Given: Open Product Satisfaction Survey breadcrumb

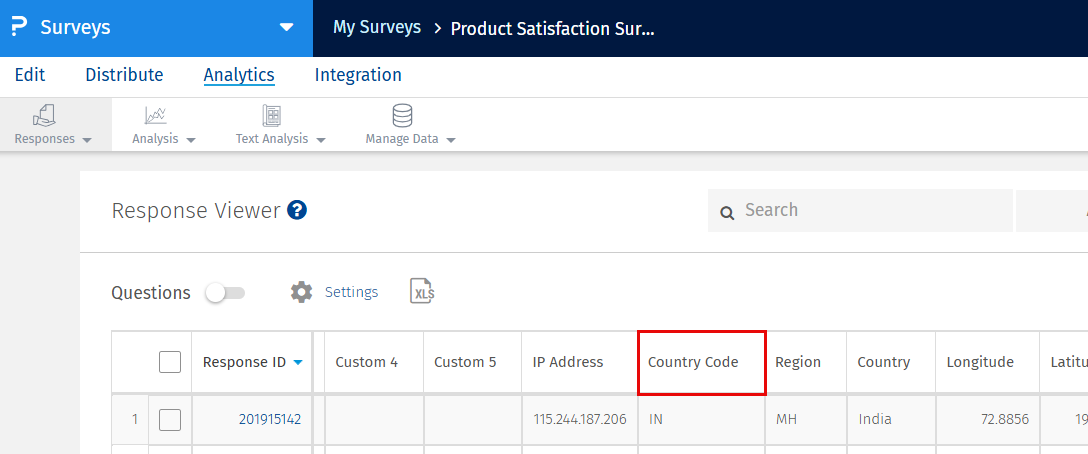Looking at the screenshot, I should (x=552, y=28).
